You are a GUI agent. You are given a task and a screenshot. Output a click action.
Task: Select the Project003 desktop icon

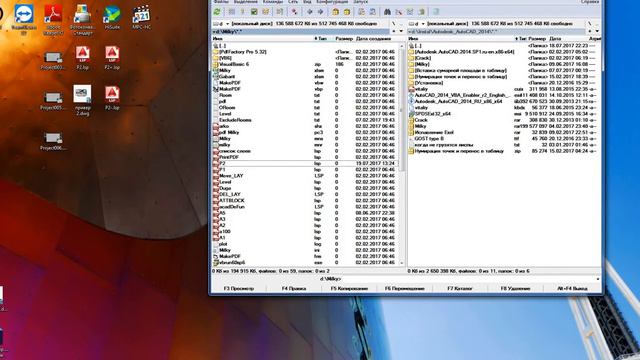53,60
